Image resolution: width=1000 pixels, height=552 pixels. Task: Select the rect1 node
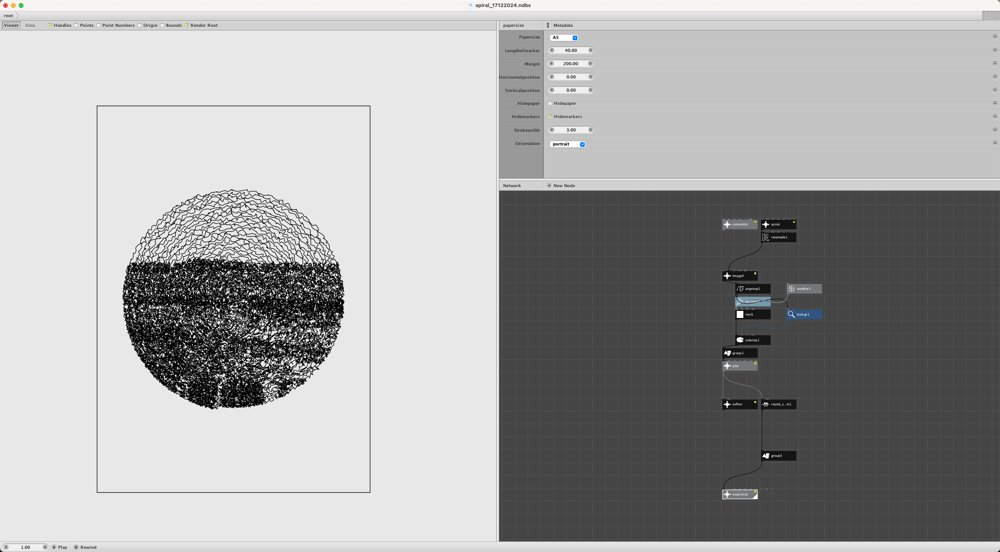[753, 314]
